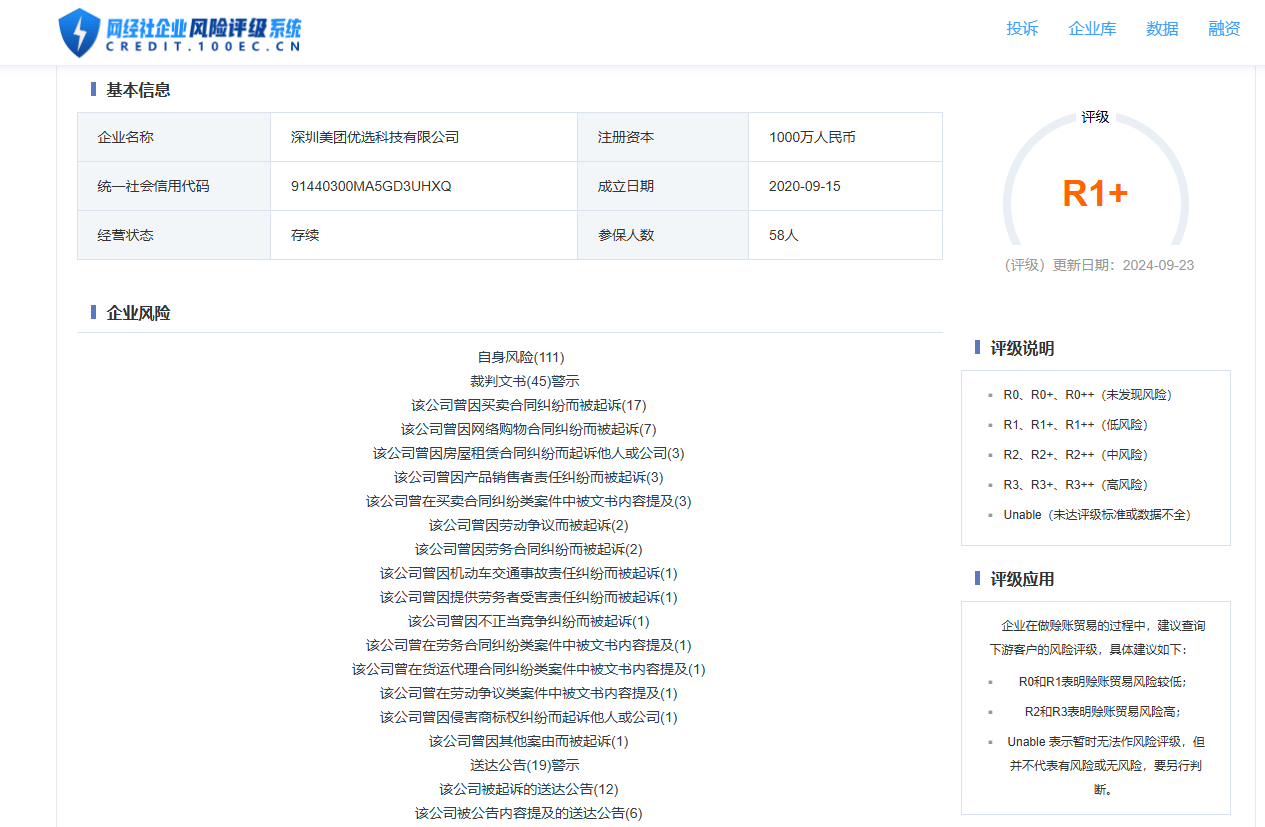Open 买卖合同纠纷而被起诉(17) entry

[529, 405]
